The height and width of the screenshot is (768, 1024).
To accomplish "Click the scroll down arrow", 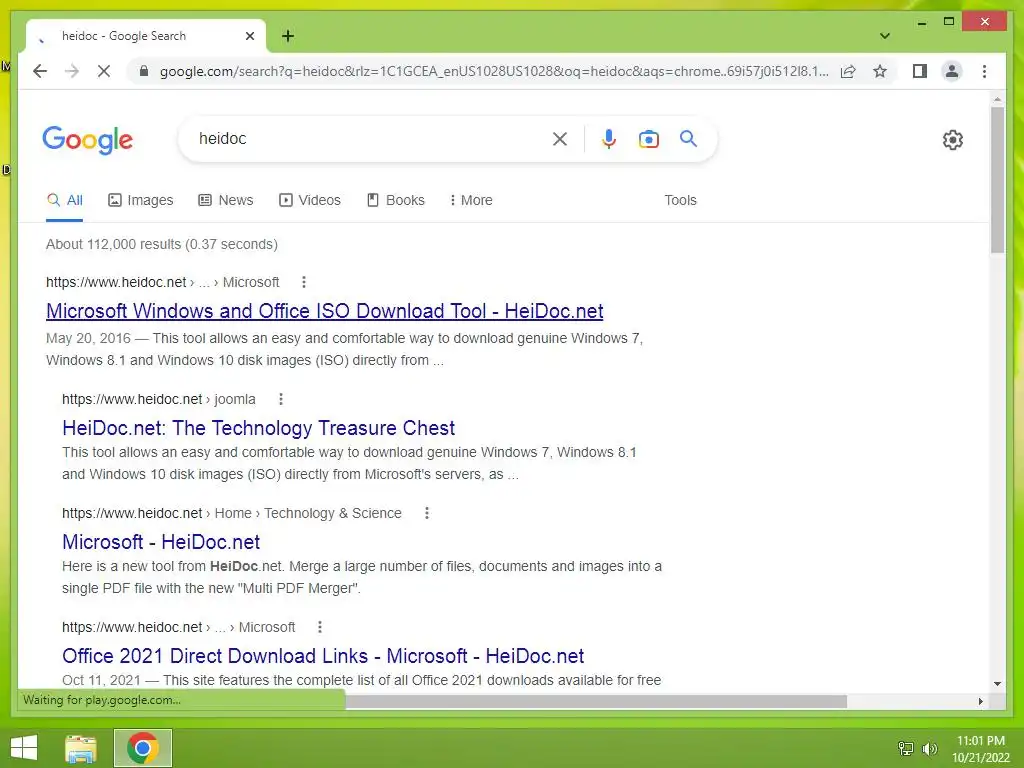I will (x=997, y=684).
